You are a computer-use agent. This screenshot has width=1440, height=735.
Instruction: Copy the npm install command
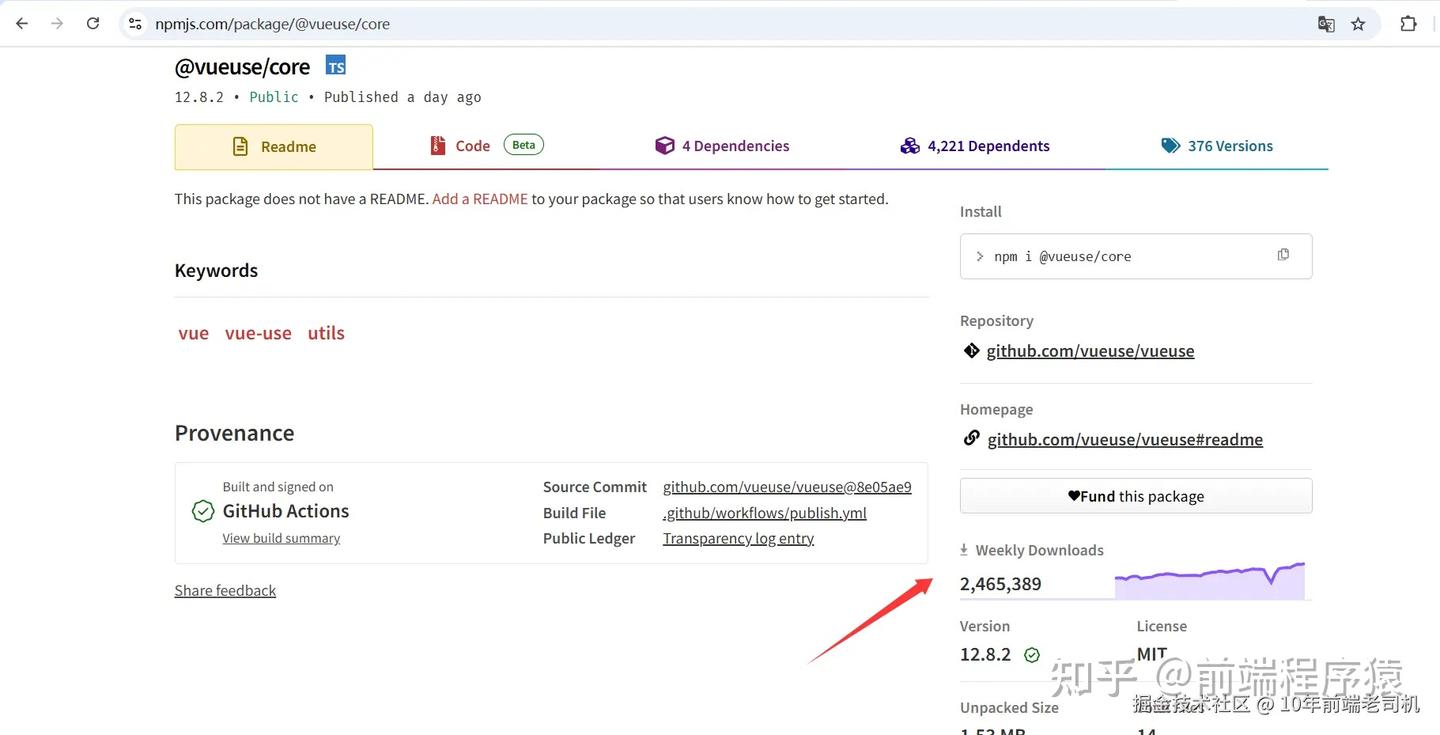pos(1283,255)
